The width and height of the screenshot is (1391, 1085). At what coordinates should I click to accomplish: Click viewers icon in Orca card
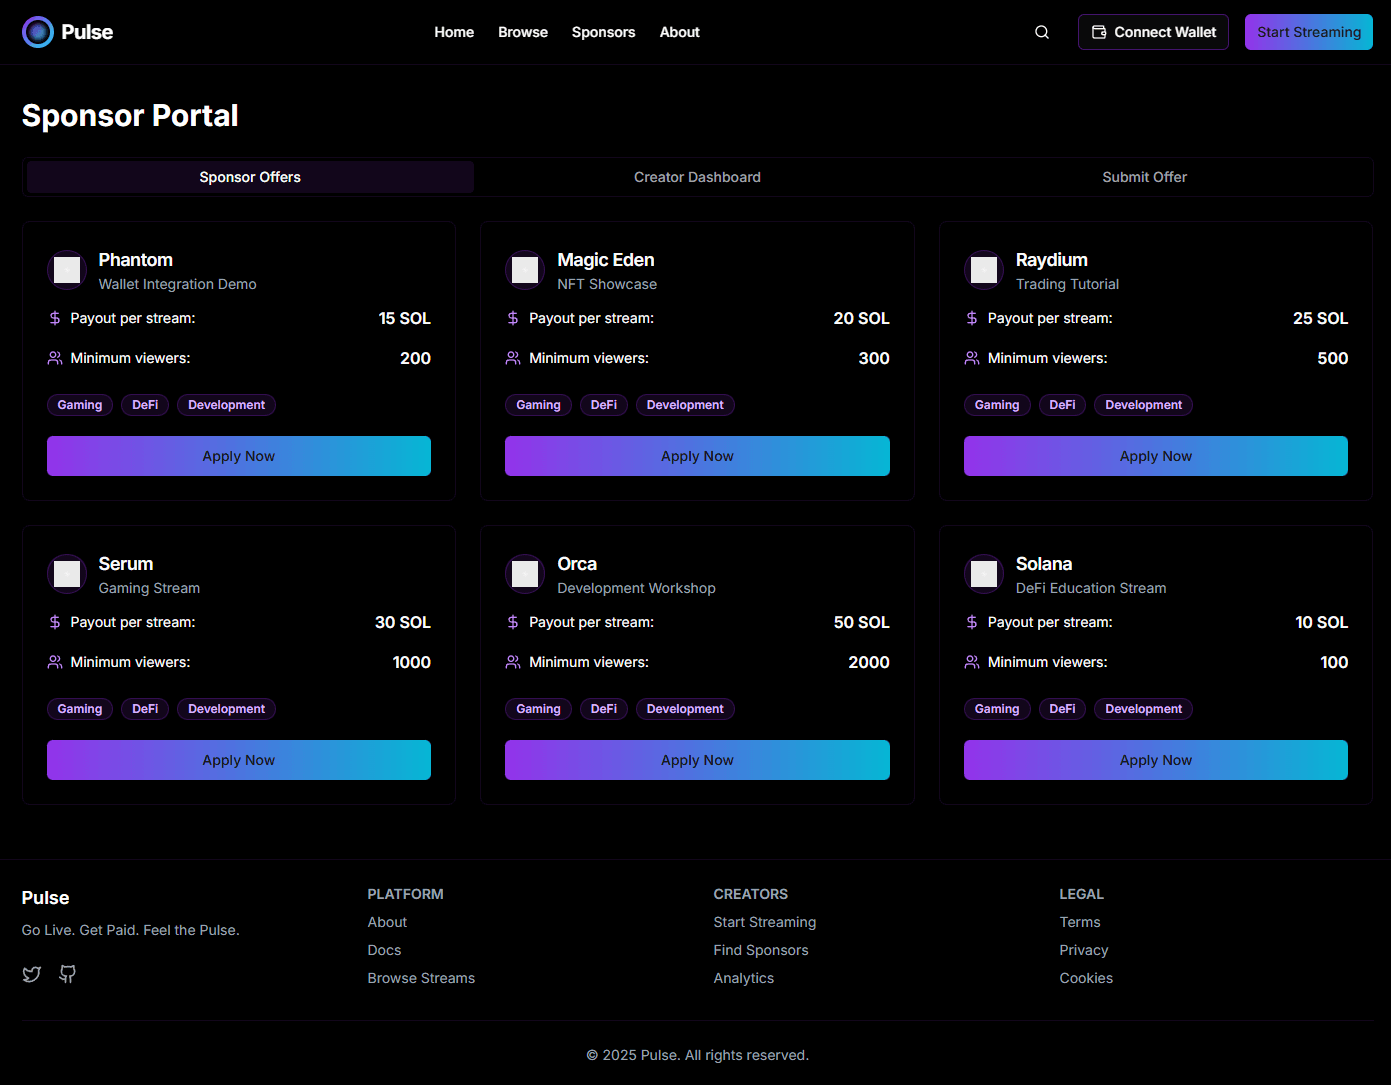point(513,662)
